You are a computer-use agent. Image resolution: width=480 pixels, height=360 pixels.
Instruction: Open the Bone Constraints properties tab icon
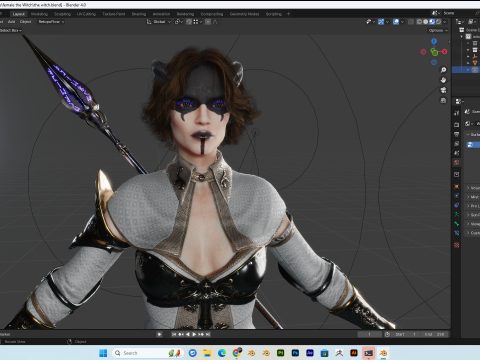(x=456, y=233)
